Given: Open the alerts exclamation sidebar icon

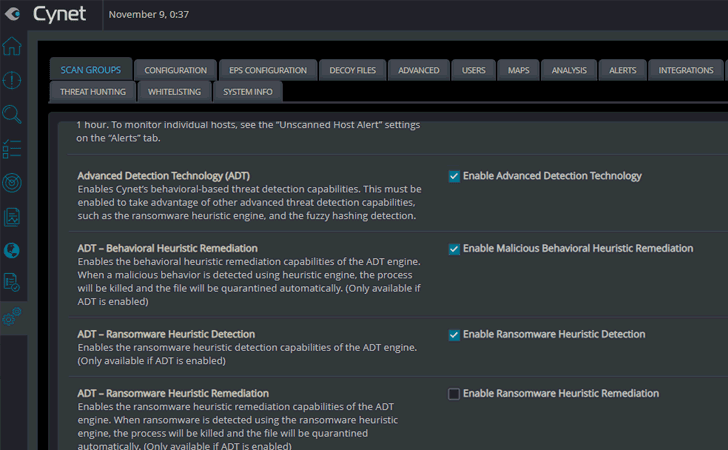Looking at the screenshot, I should 12,80.
